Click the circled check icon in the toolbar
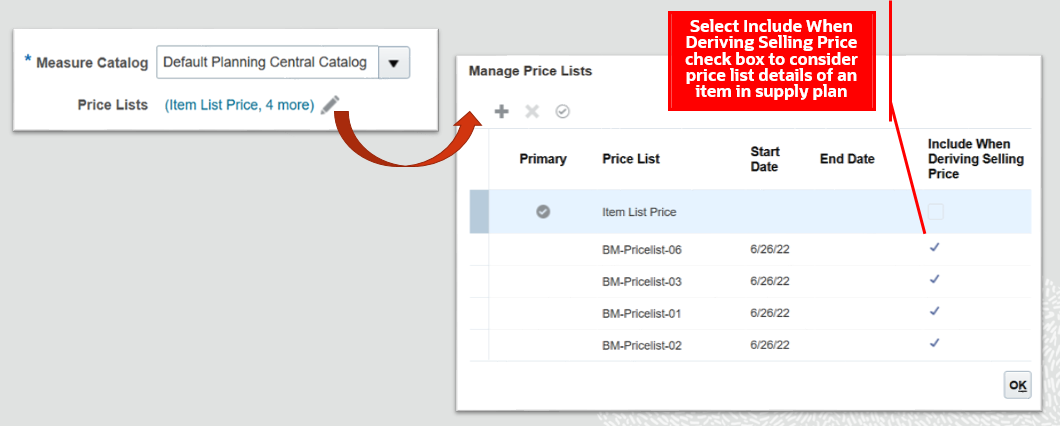The width and height of the screenshot is (1060, 426). pyautogui.click(x=562, y=111)
